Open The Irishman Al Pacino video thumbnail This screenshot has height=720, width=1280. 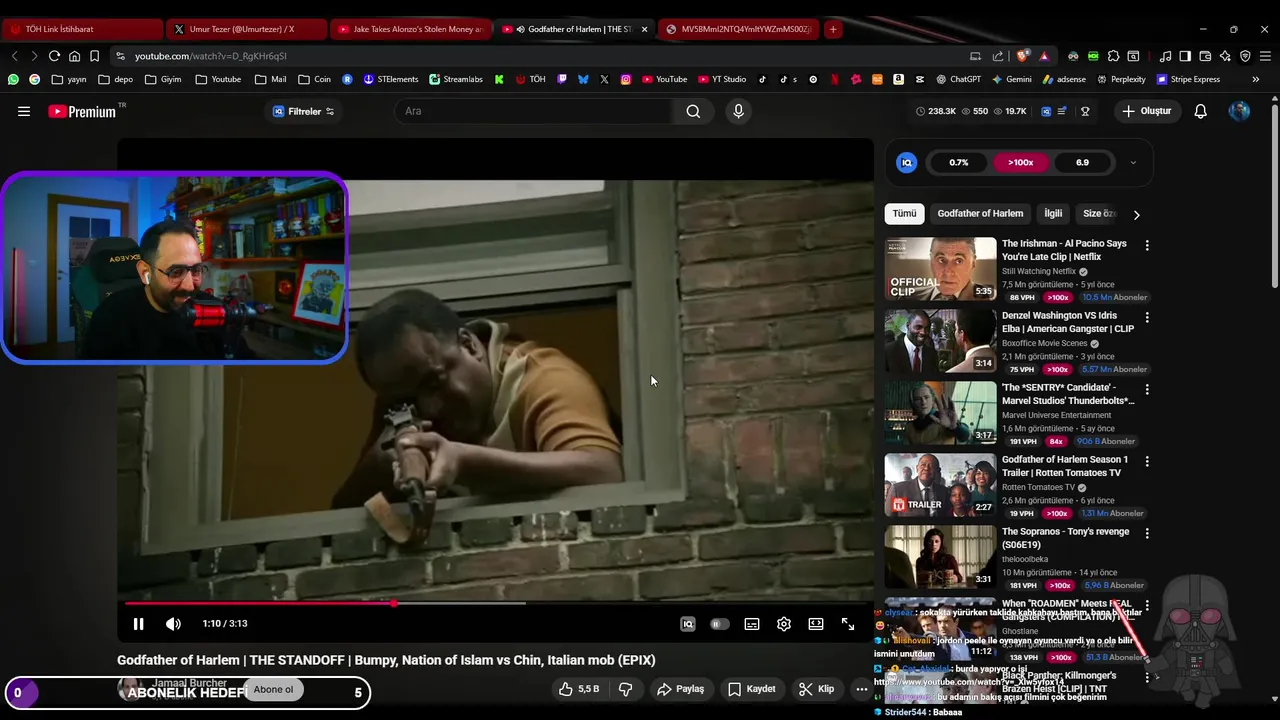coord(940,268)
